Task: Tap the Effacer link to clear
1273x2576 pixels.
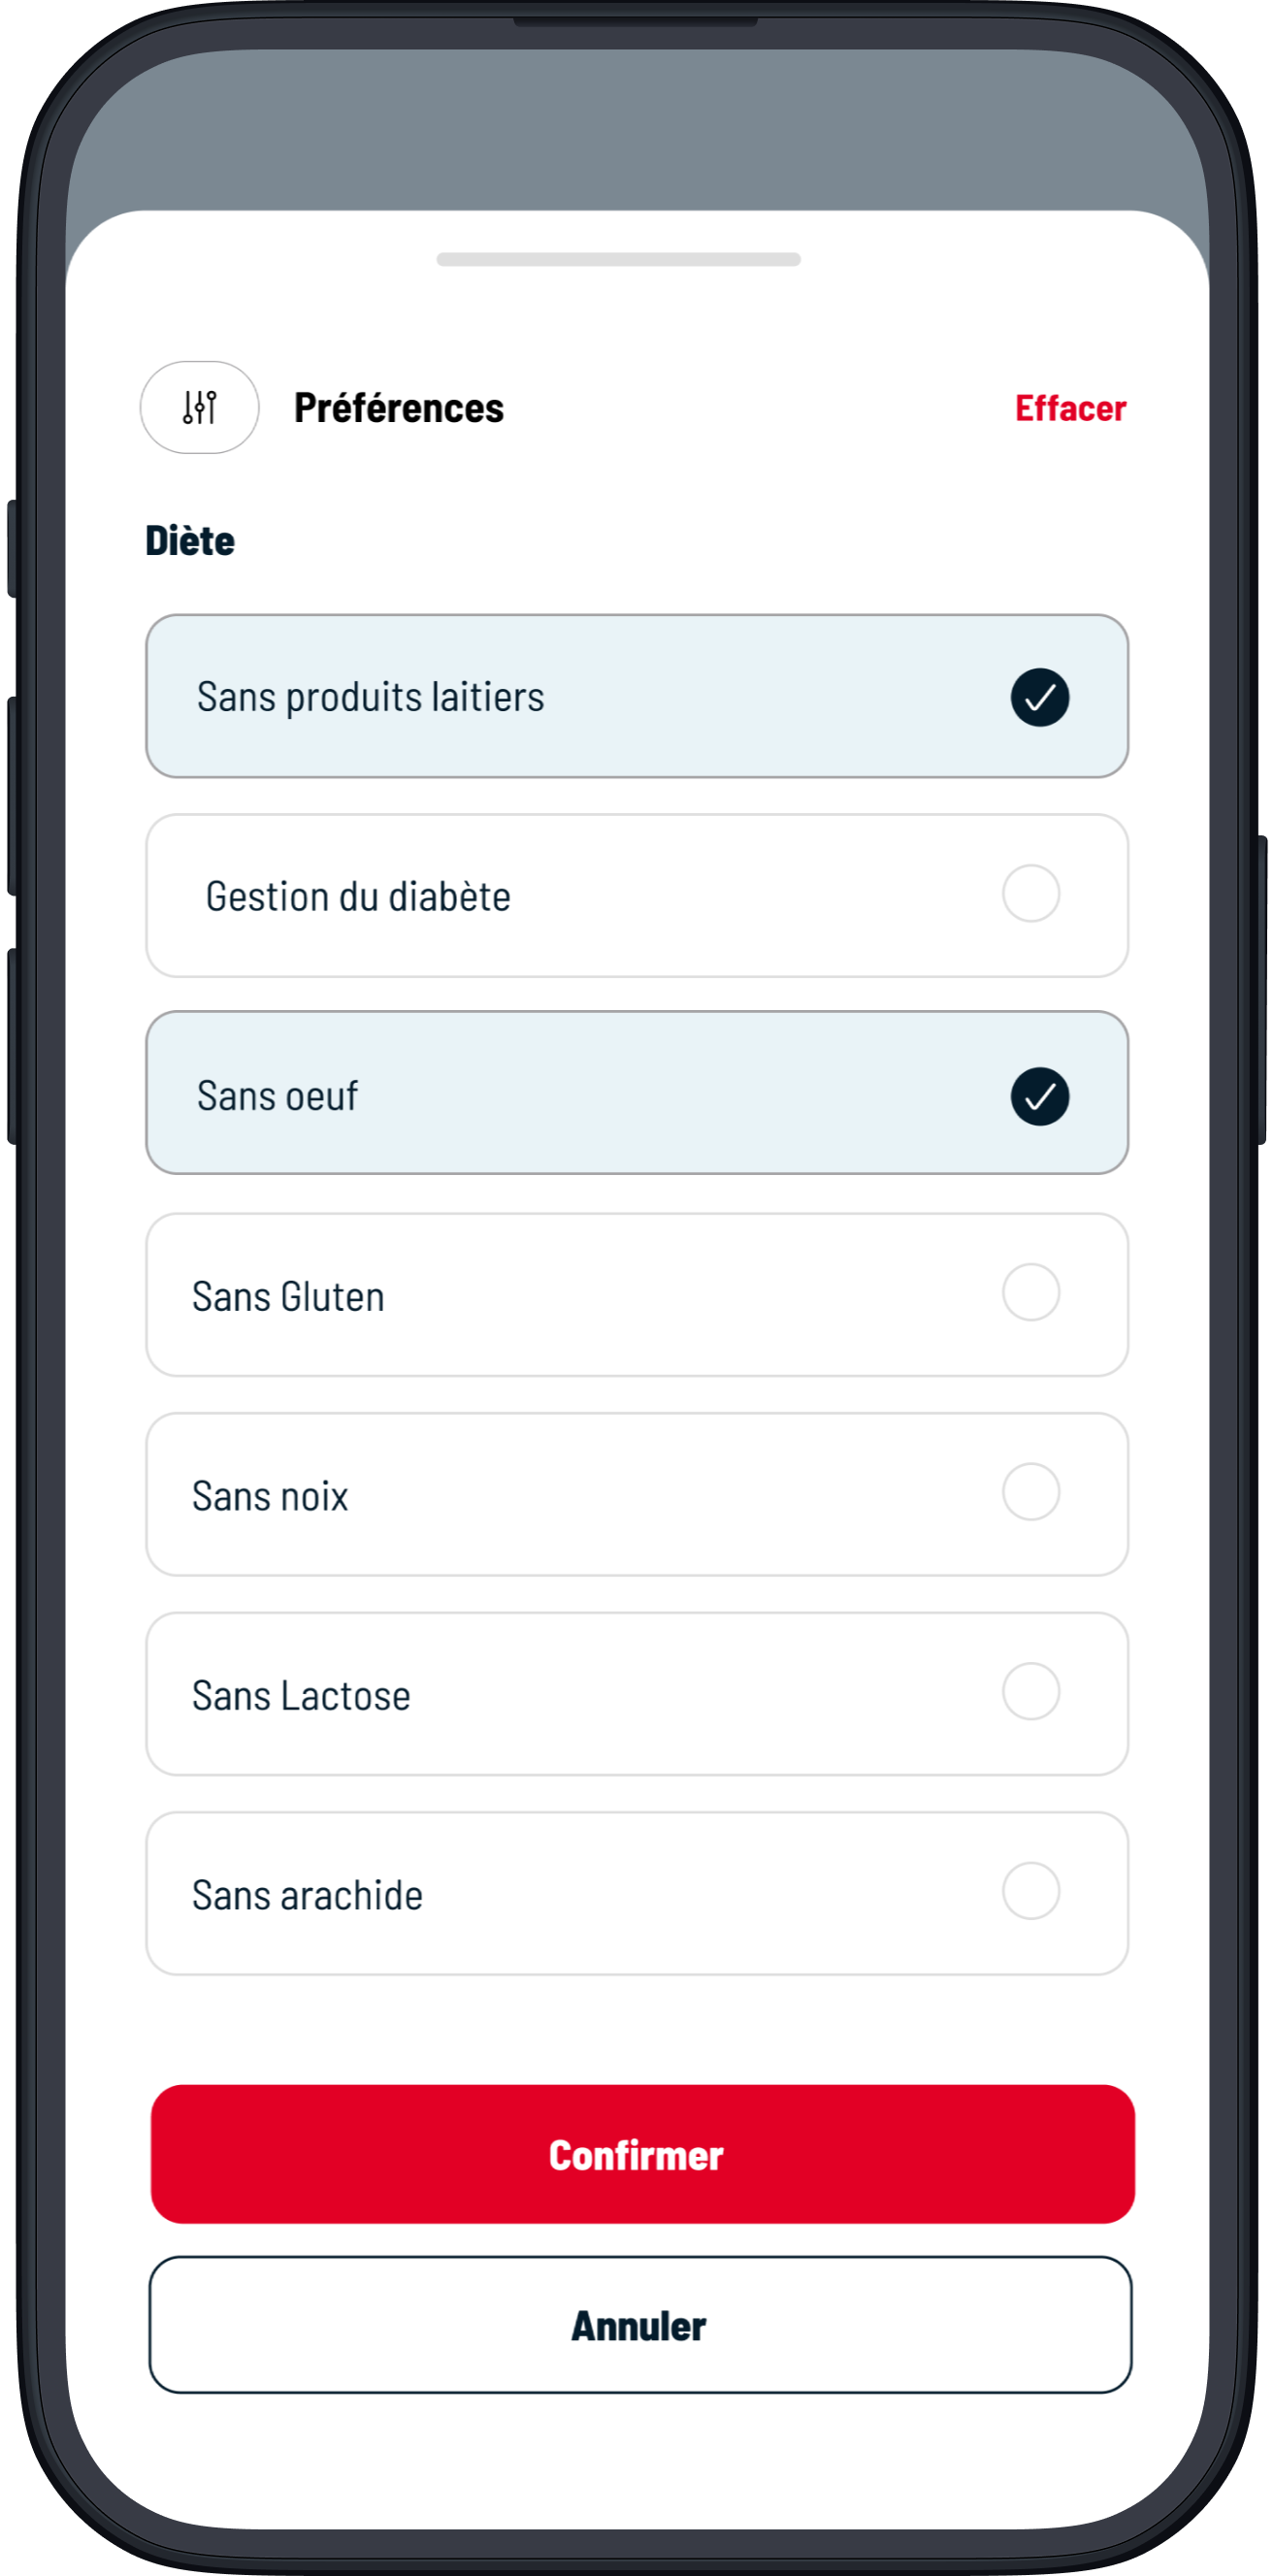Action: (1070, 408)
